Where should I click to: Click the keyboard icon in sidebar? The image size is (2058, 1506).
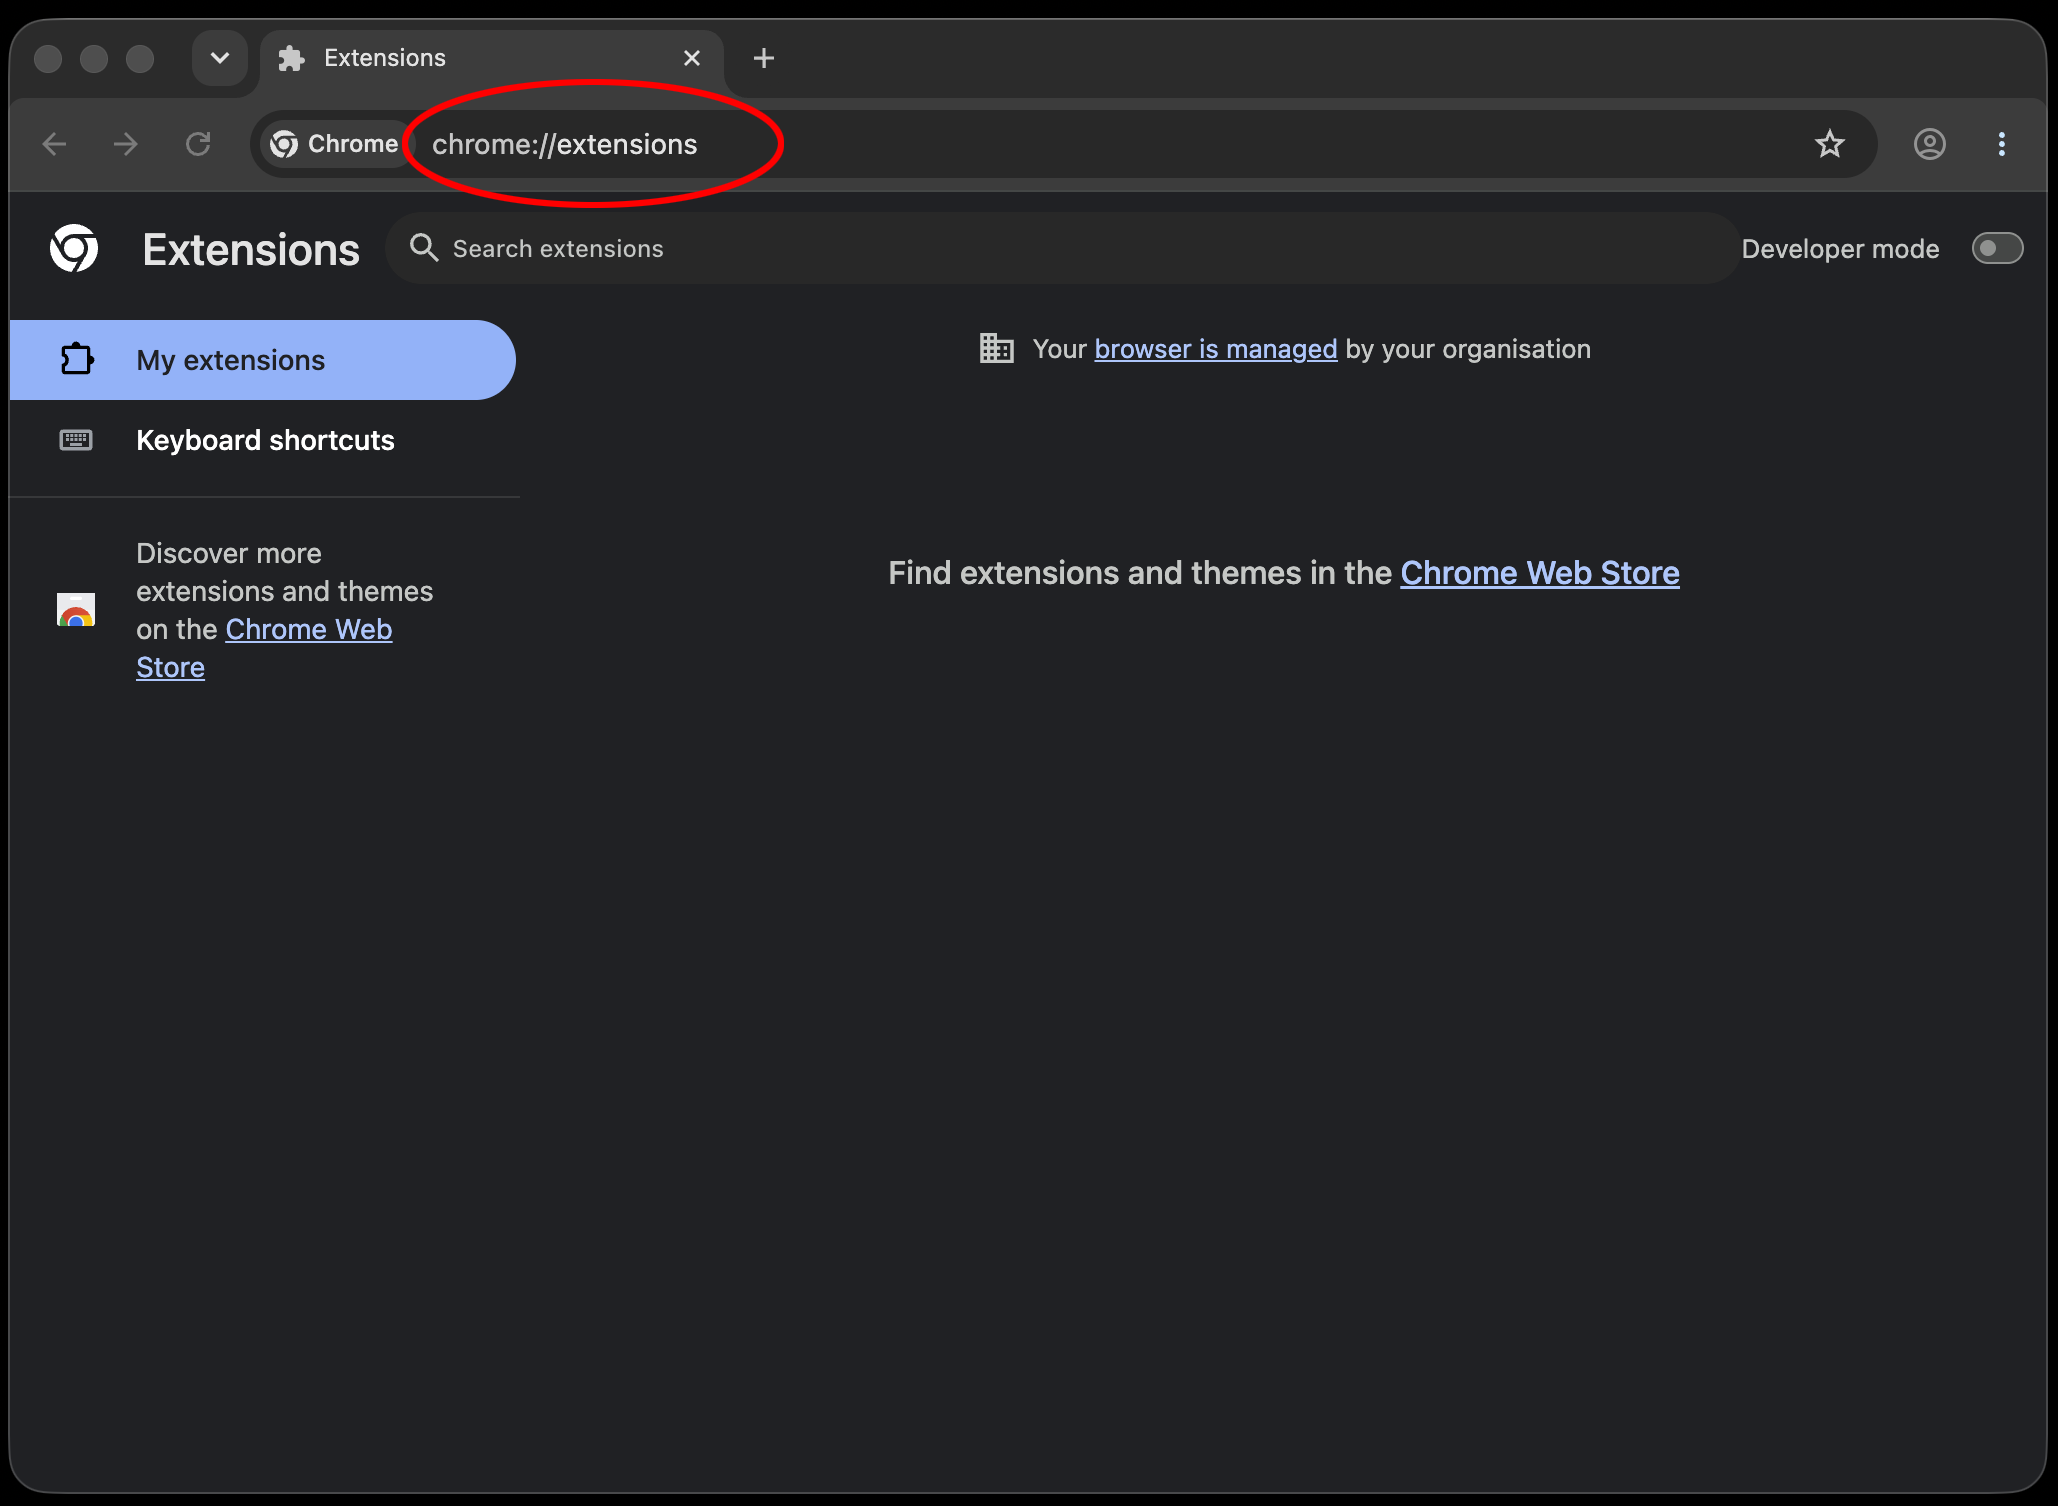pyautogui.click(x=76, y=440)
